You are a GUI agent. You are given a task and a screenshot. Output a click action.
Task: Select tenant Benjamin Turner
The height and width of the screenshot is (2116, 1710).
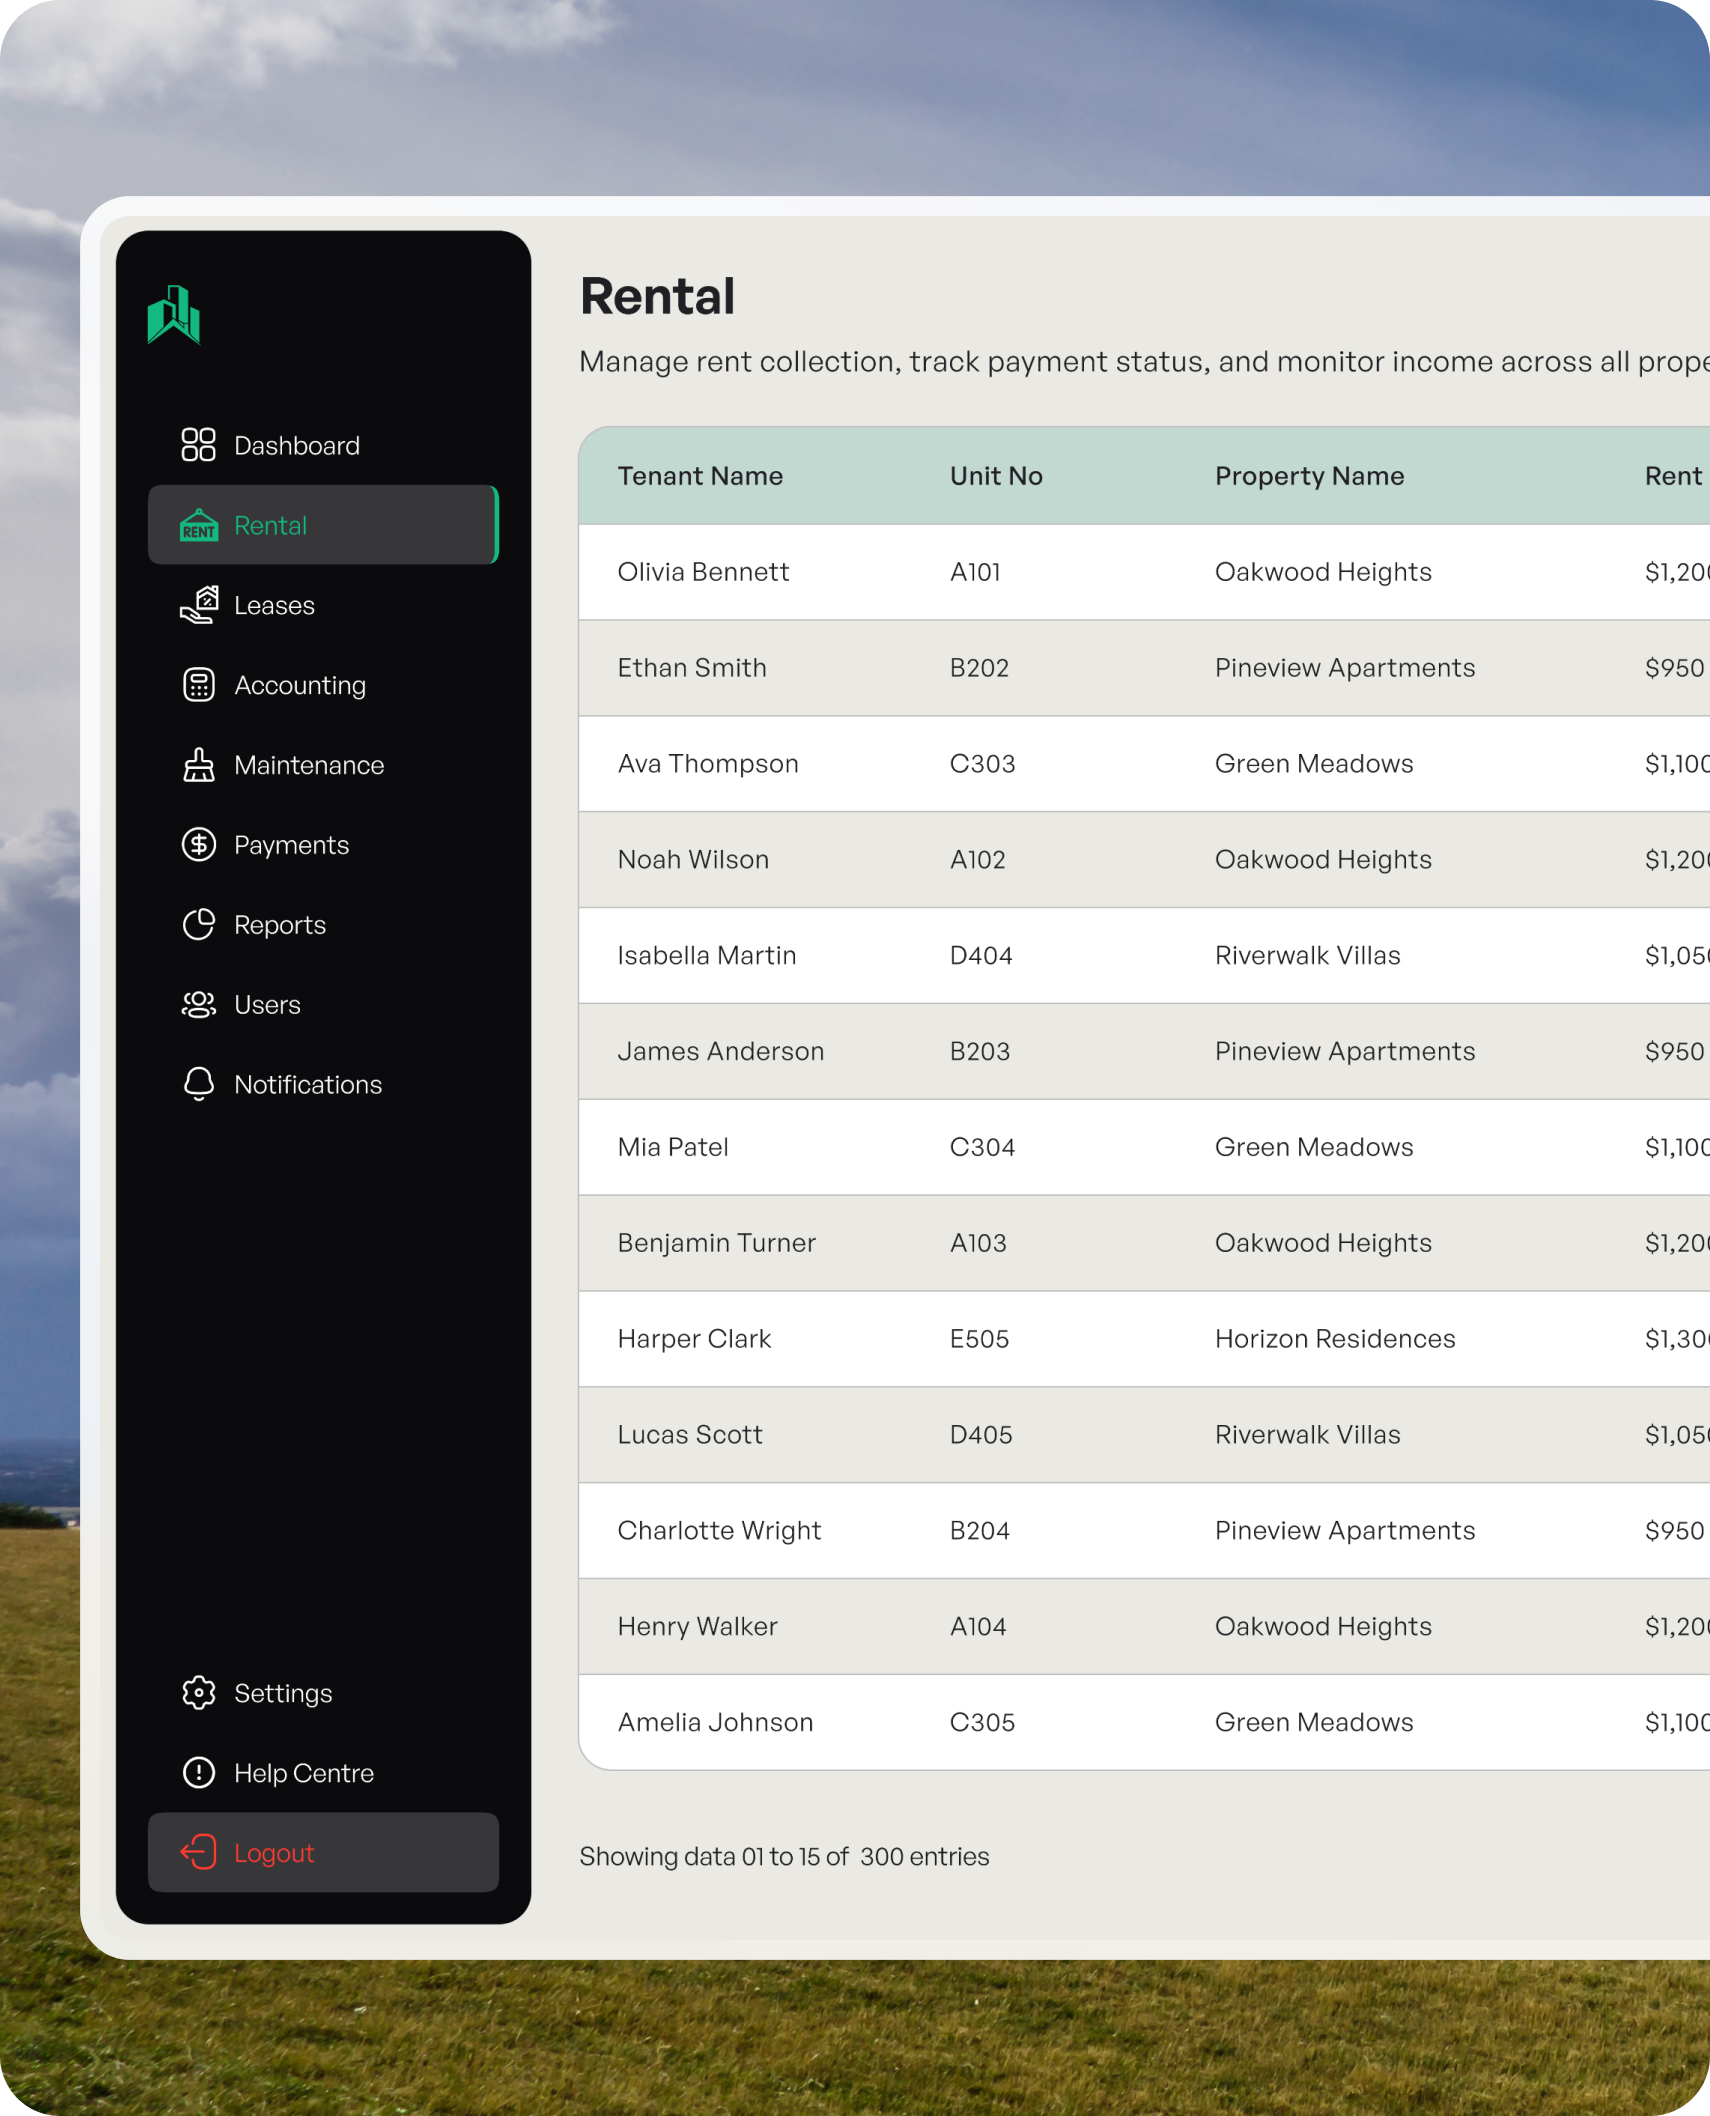tap(717, 1243)
